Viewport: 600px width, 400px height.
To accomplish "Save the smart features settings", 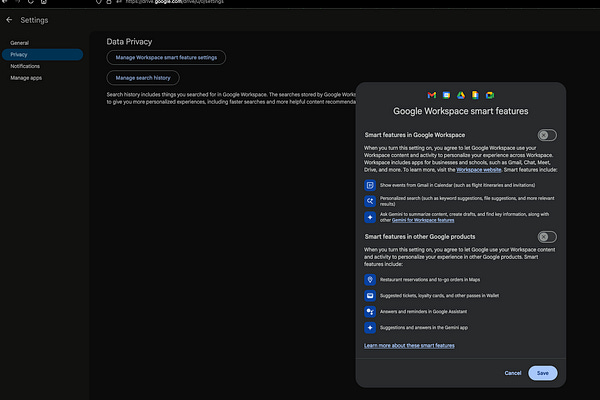I will click(x=542, y=373).
